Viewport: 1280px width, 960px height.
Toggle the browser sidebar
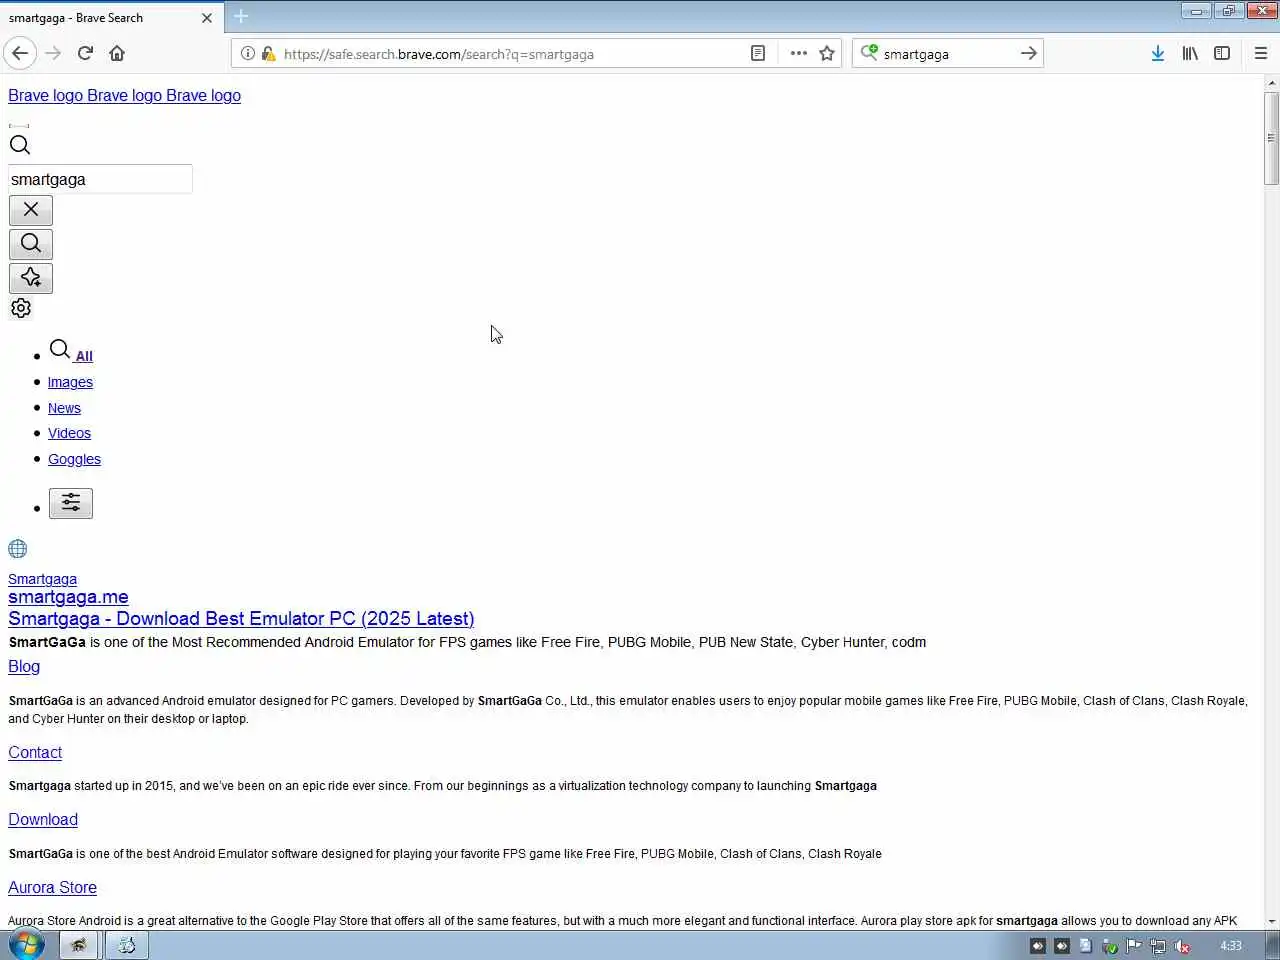[1222, 53]
